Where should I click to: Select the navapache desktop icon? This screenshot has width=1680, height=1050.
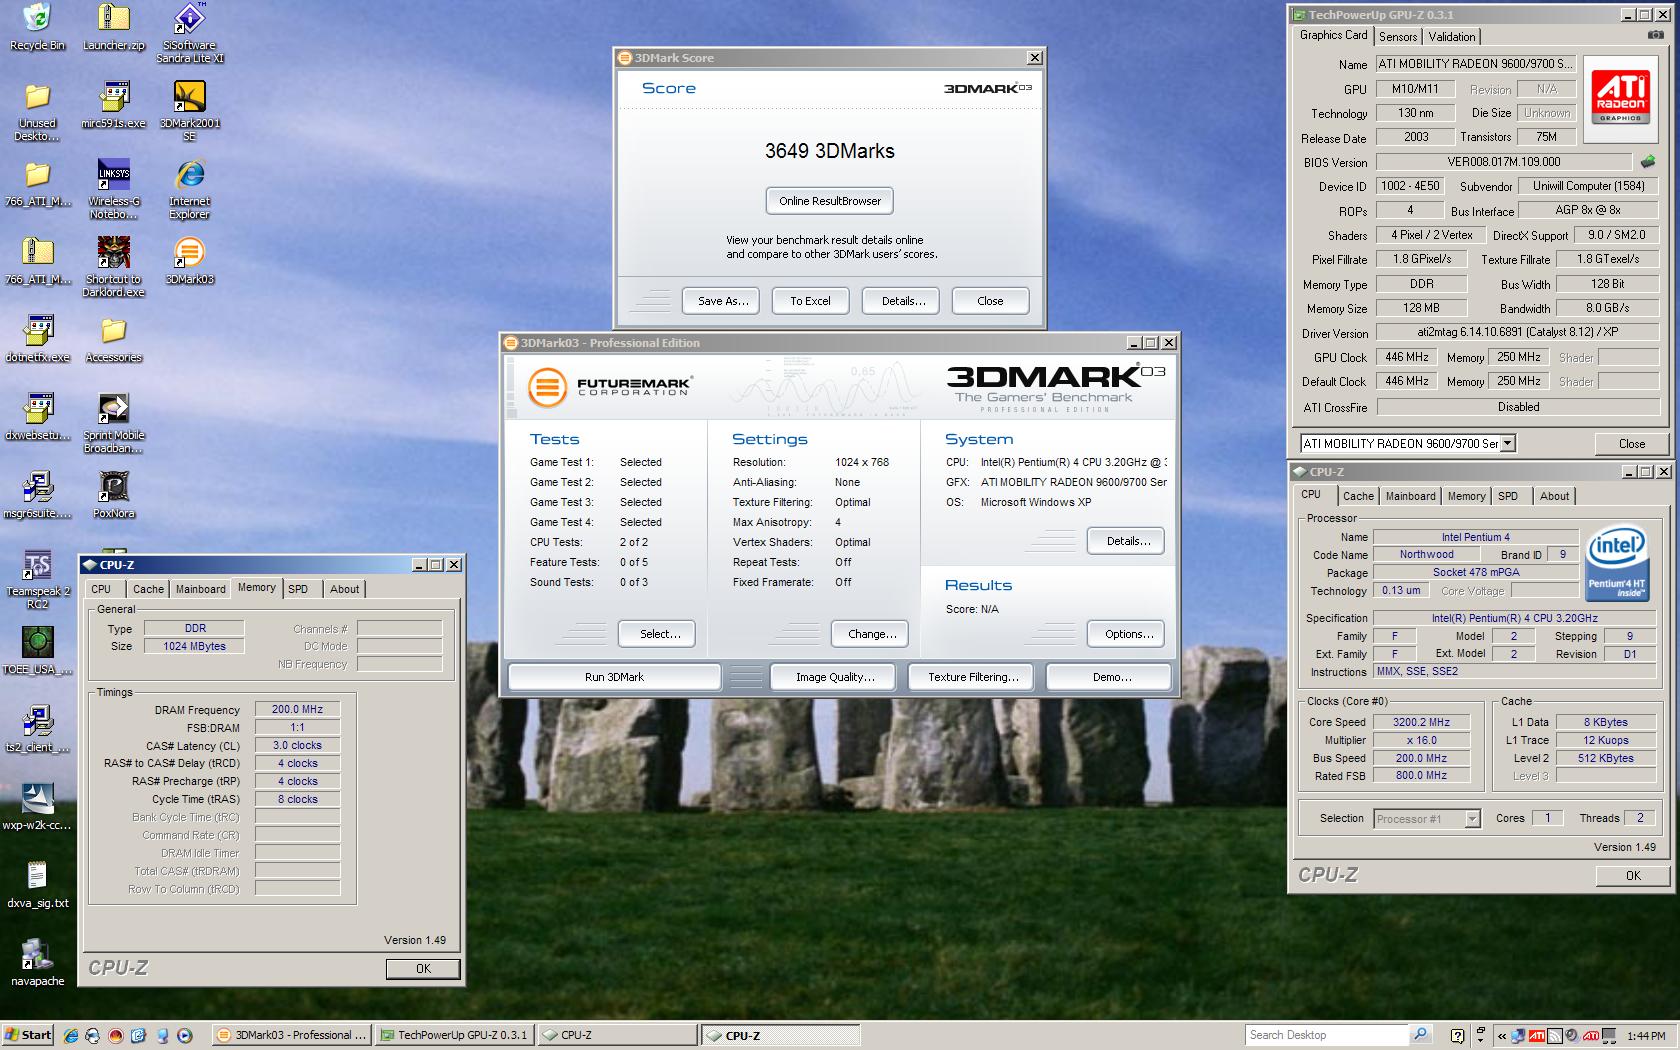coord(37,963)
